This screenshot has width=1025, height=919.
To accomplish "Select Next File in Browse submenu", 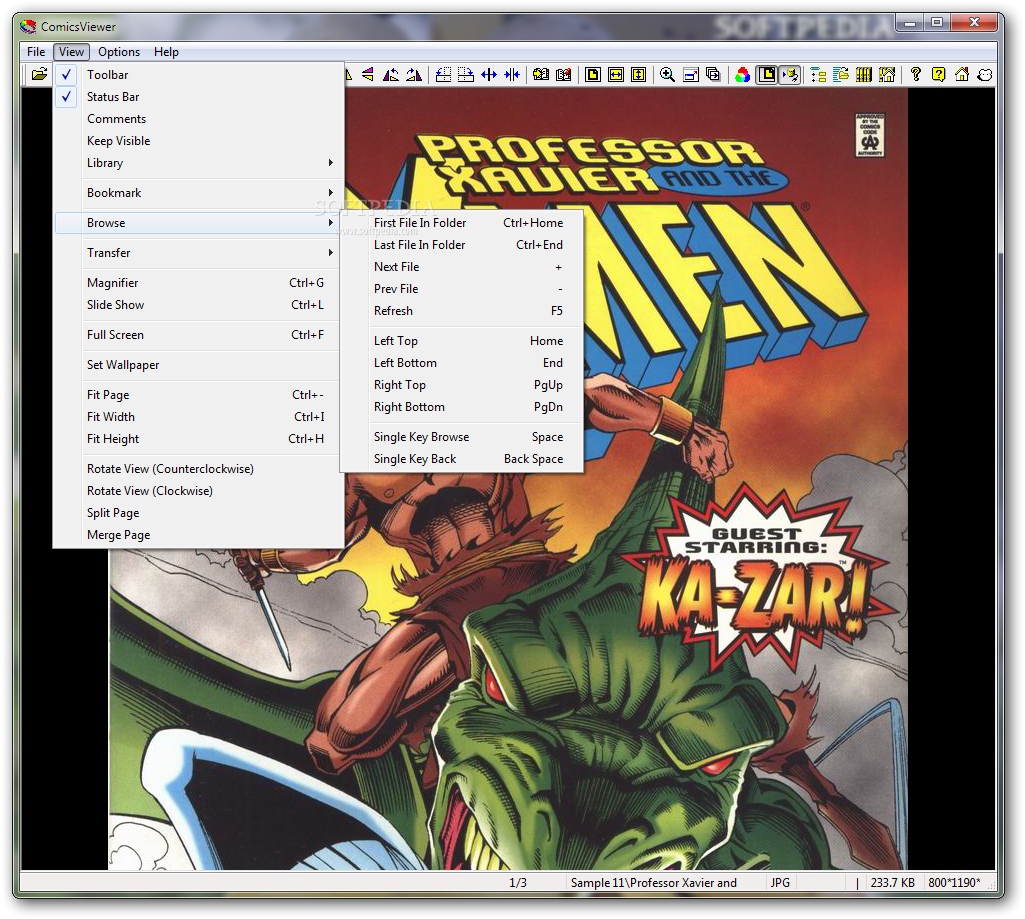I will point(462,267).
